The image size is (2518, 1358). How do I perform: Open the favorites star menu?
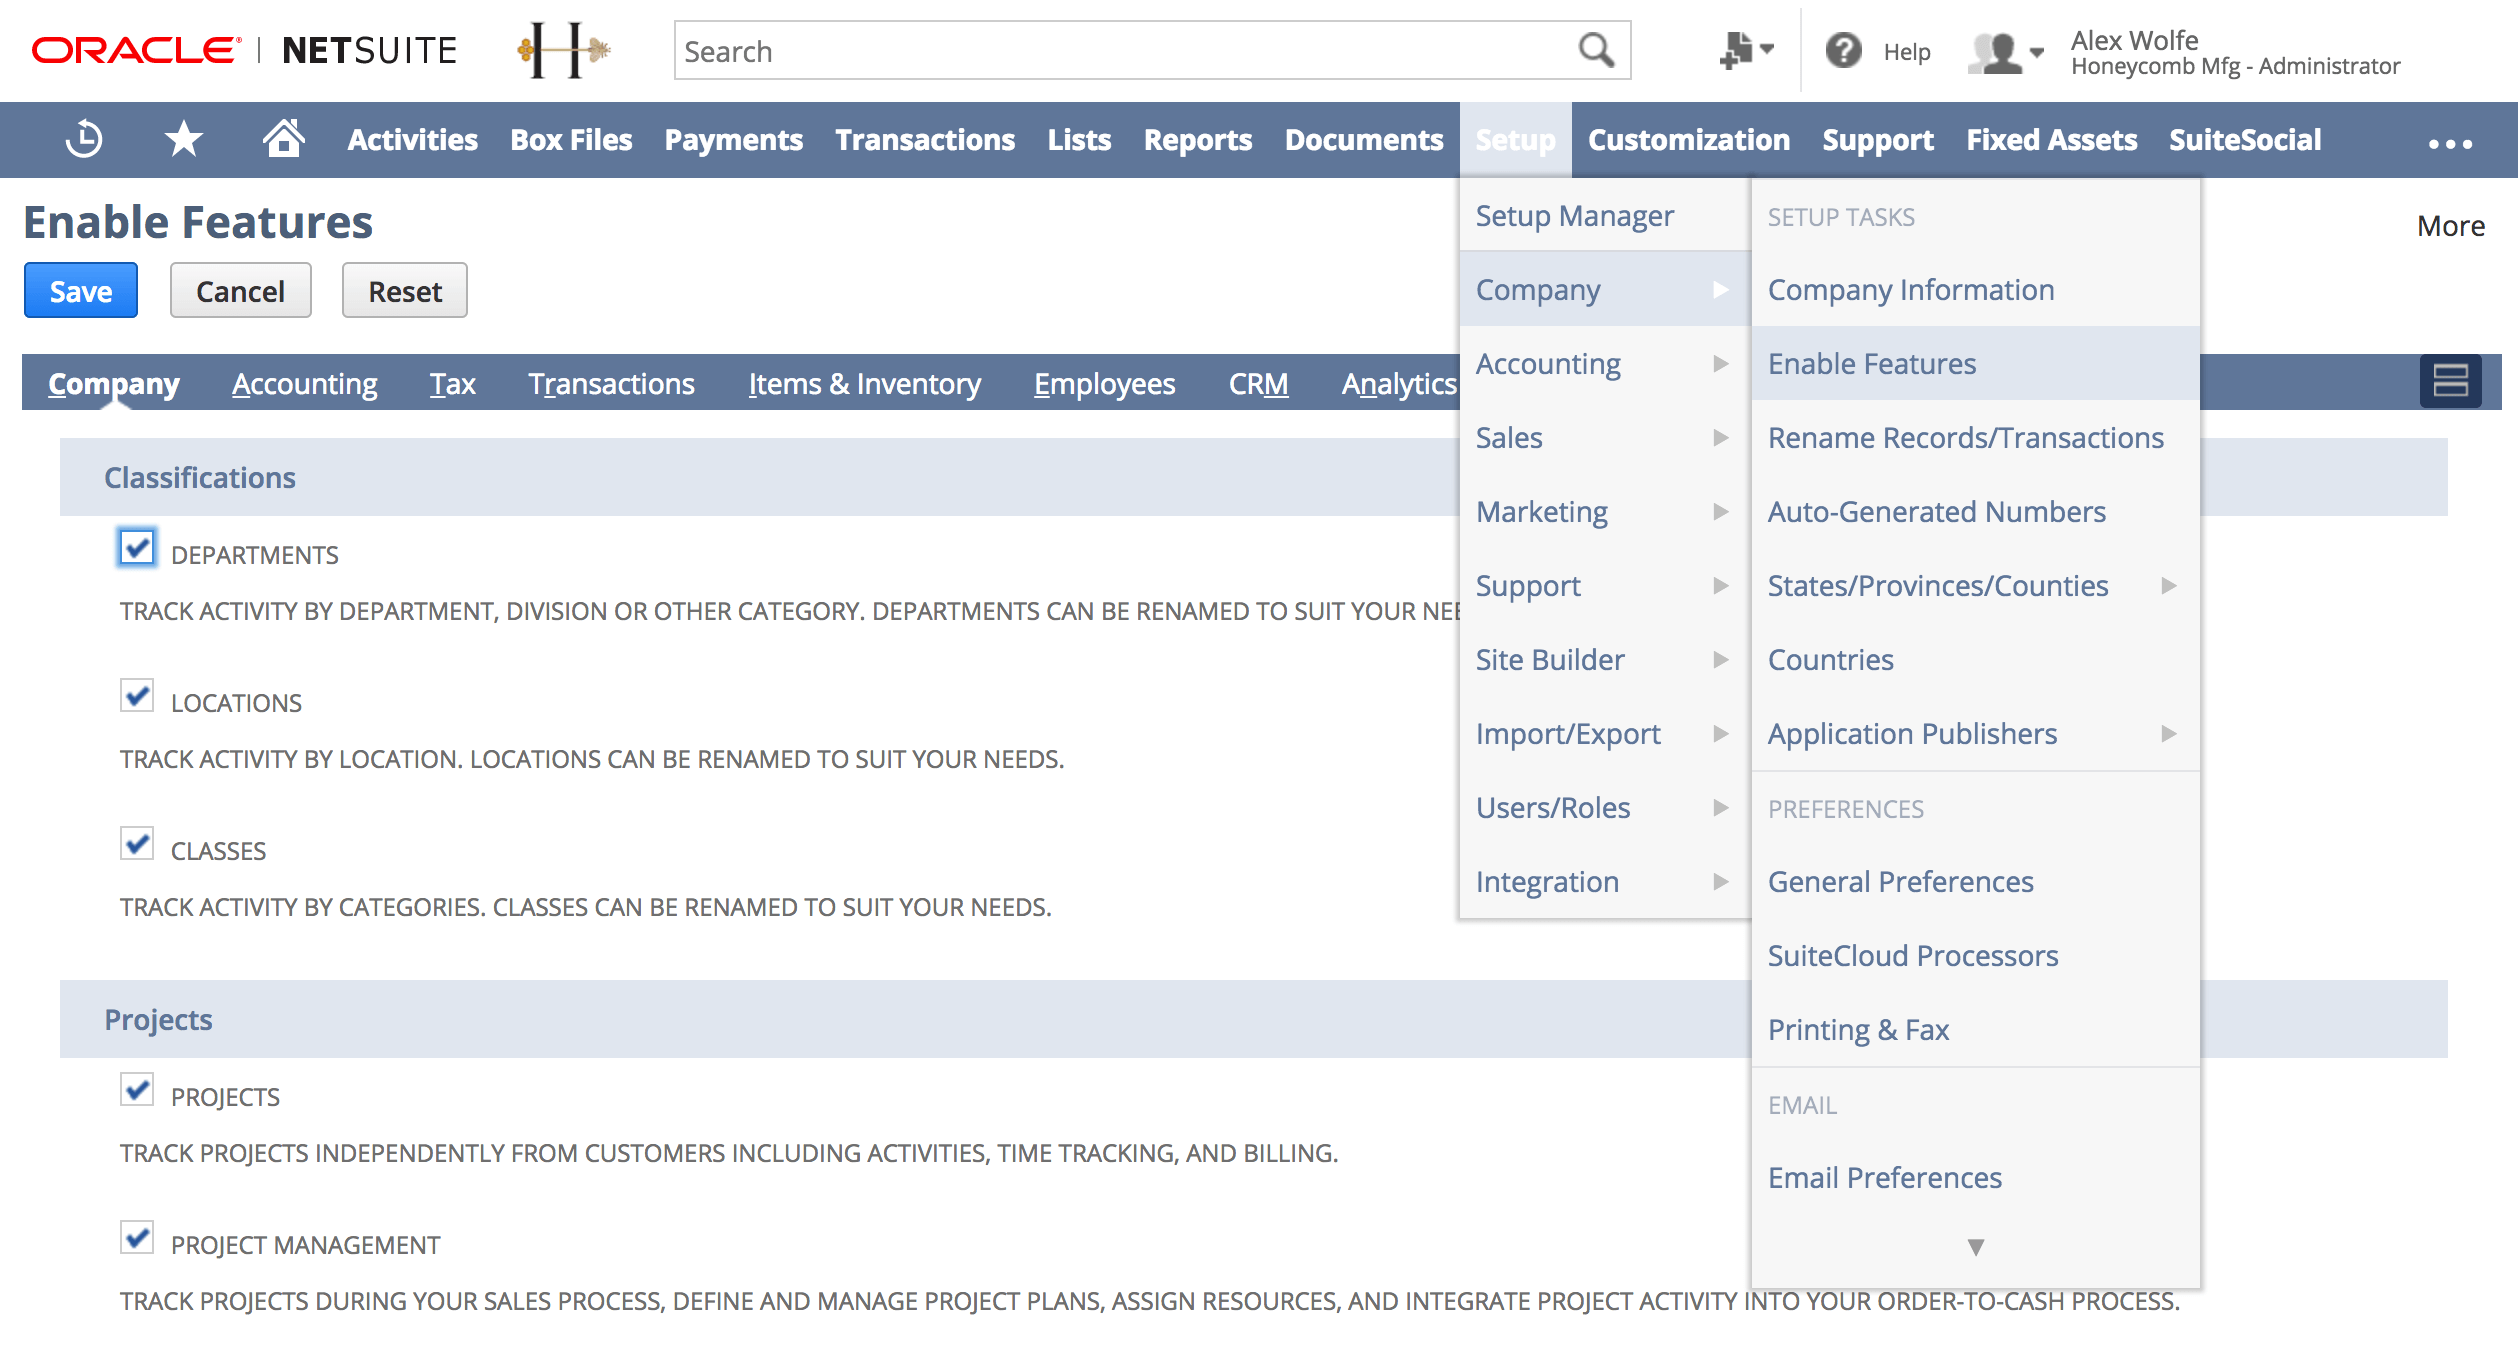tap(182, 139)
